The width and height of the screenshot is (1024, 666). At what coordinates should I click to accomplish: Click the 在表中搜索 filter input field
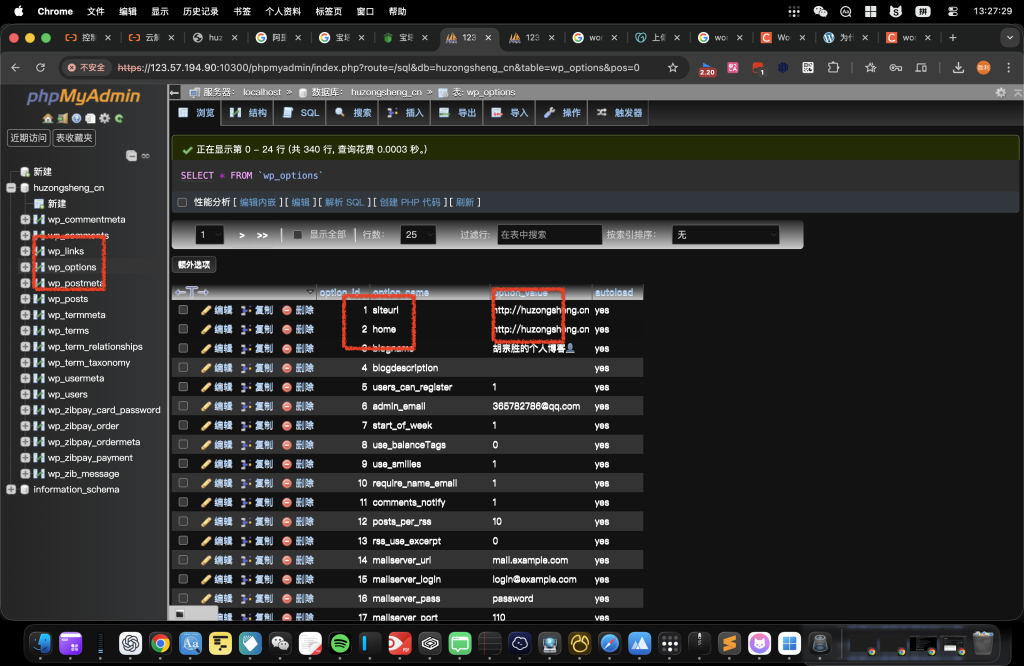pos(548,235)
